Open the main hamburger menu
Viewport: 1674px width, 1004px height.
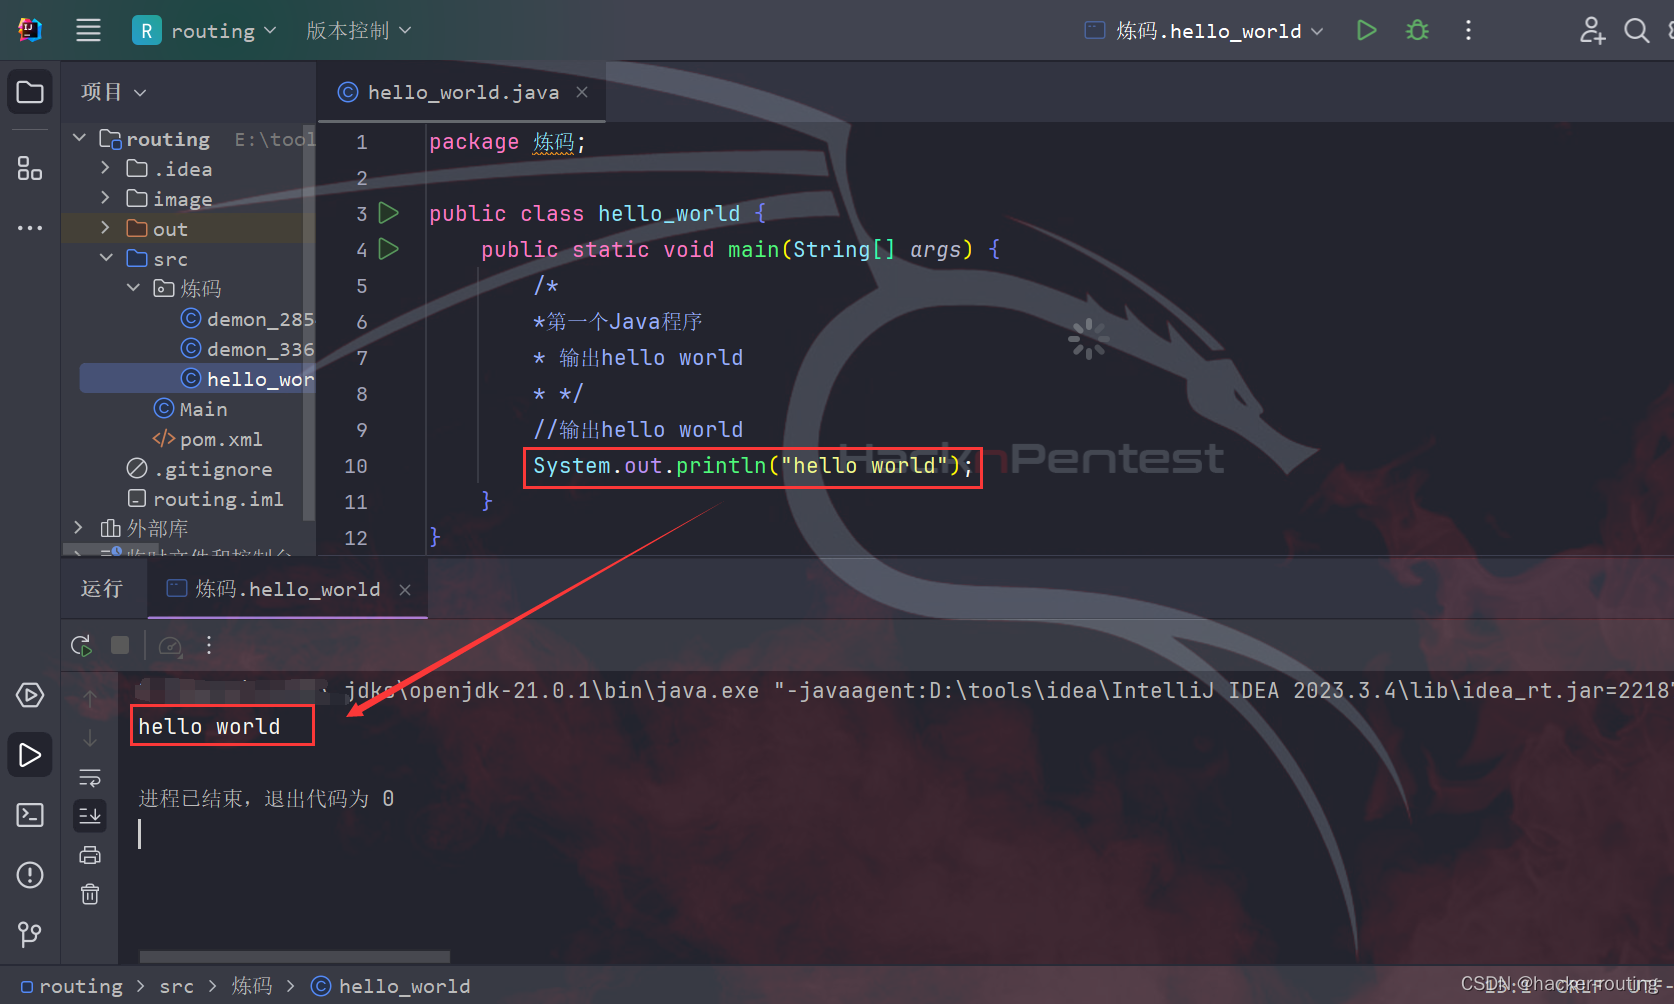(x=88, y=30)
